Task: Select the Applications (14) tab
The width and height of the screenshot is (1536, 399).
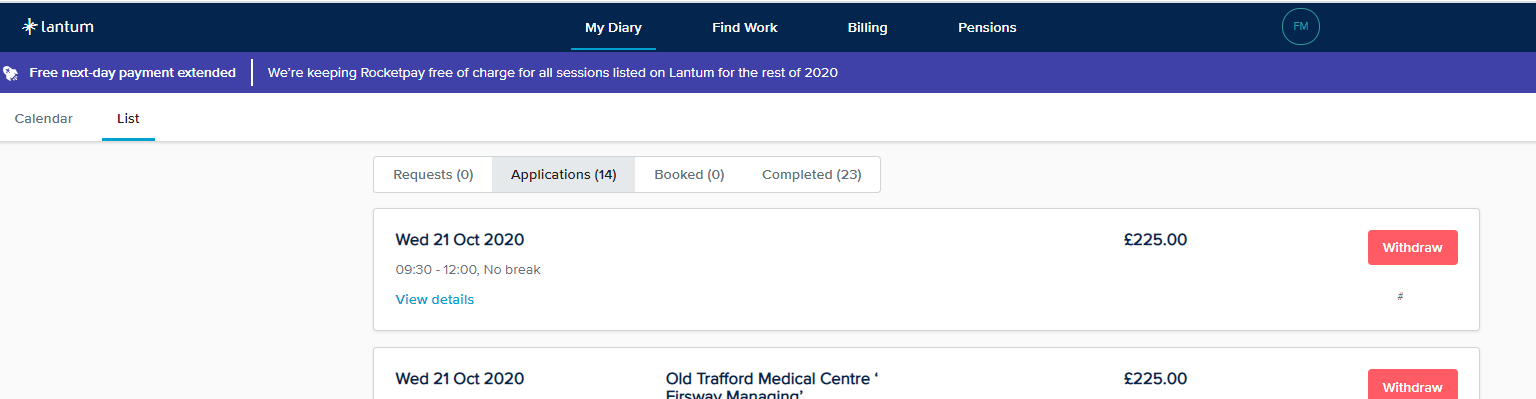Action: point(564,174)
